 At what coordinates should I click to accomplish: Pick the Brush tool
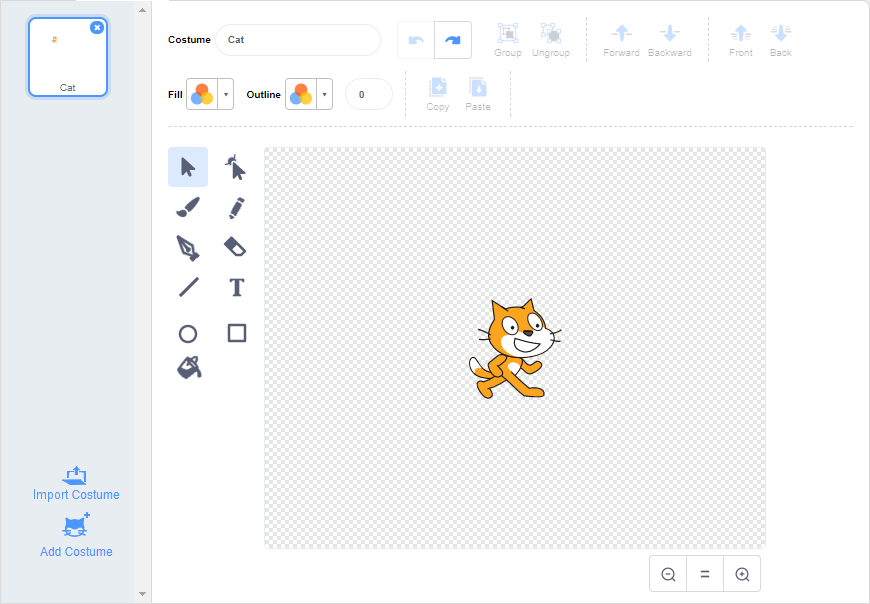pyautogui.click(x=188, y=207)
